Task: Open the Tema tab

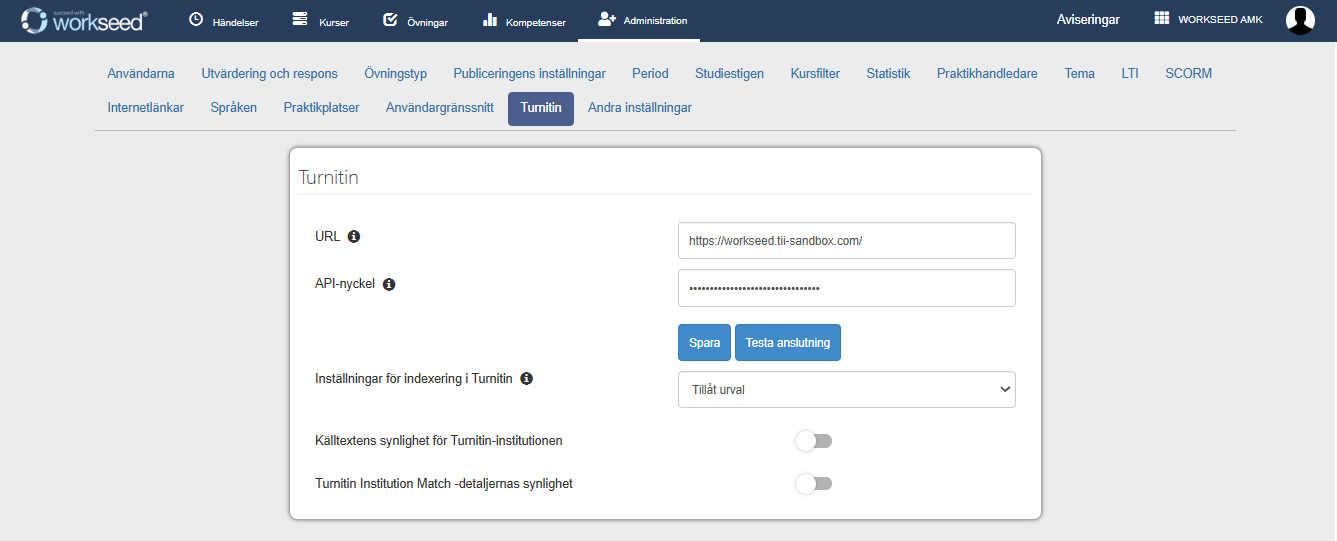Action: point(1079,73)
